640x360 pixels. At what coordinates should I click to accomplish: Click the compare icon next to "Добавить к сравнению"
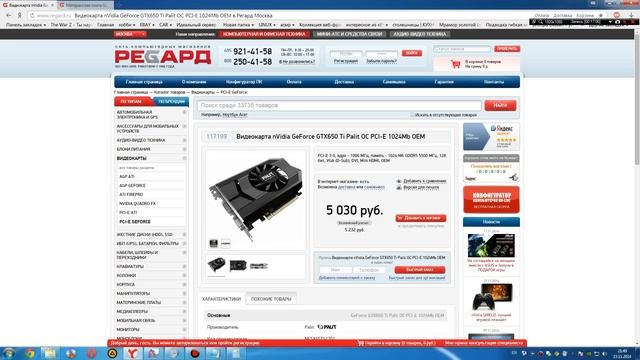click(399, 181)
